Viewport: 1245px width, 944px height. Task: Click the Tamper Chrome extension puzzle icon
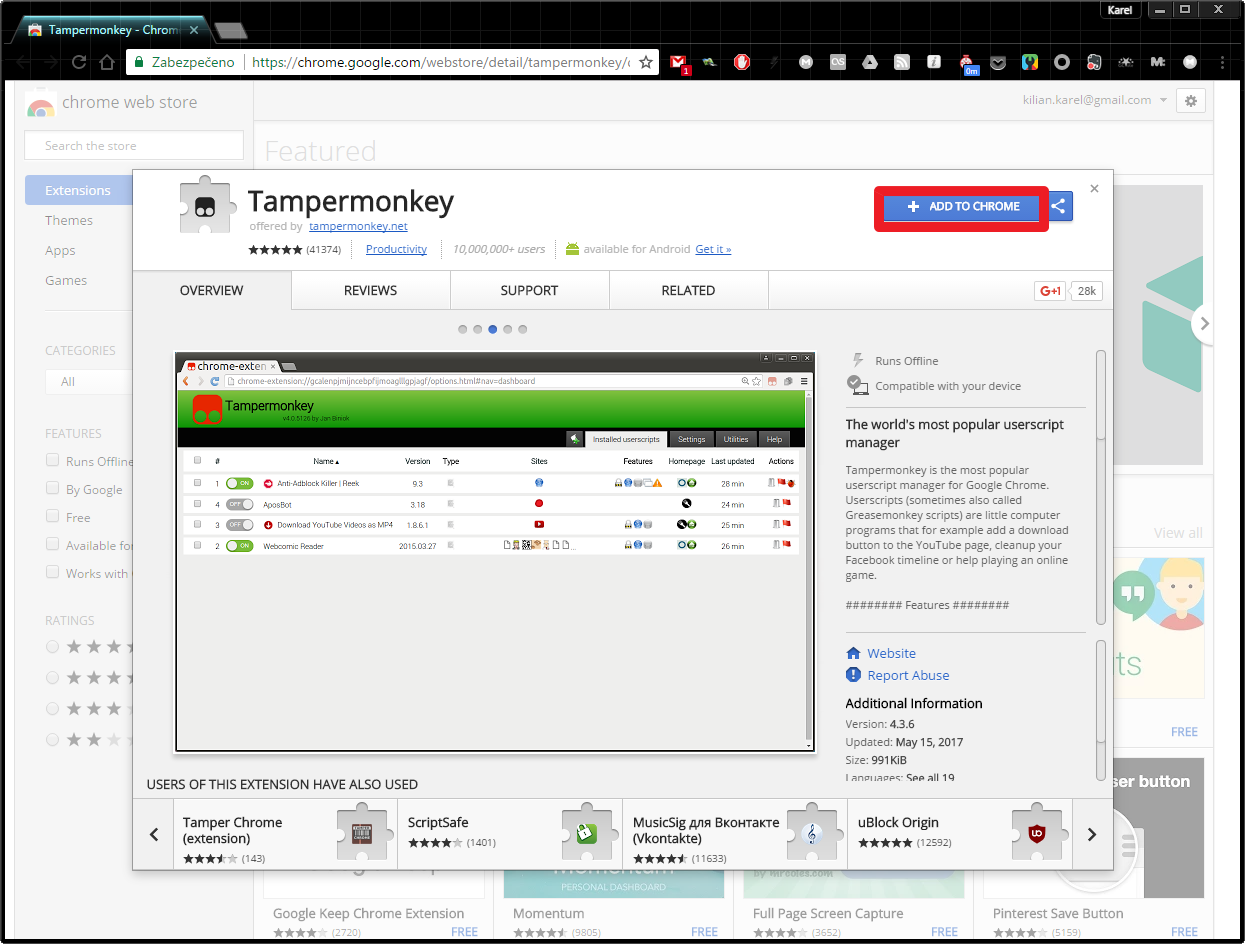click(x=362, y=833)
